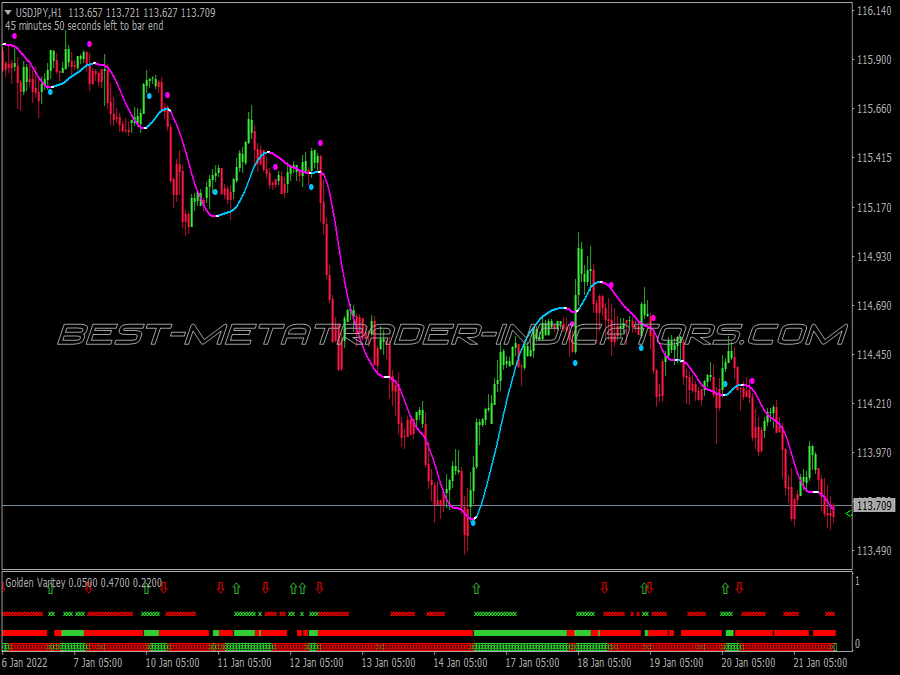
Task: Click the 113.970 price scale value
Action: (874, 453)
